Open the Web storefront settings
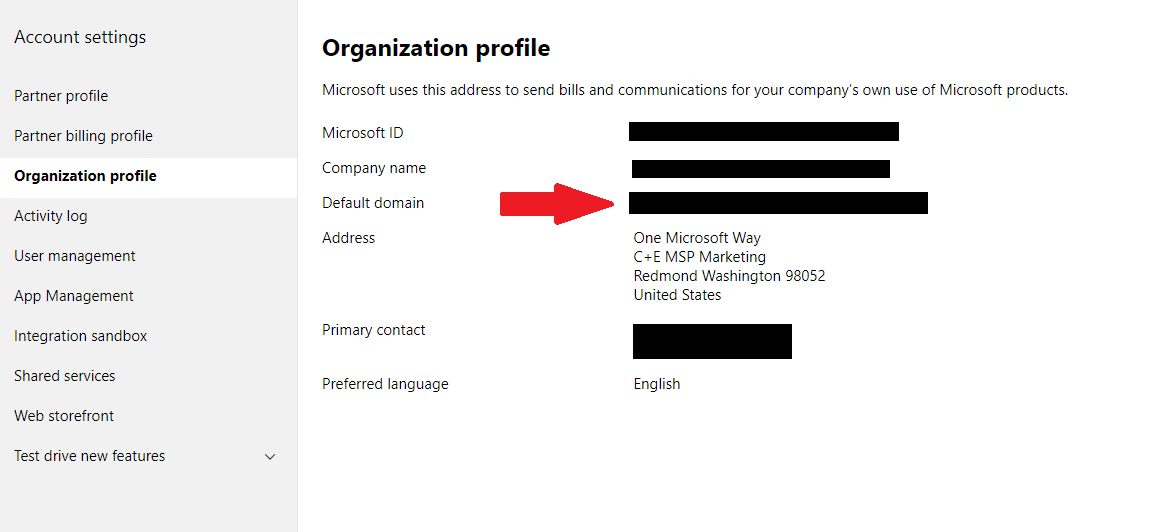 [64, 415]
